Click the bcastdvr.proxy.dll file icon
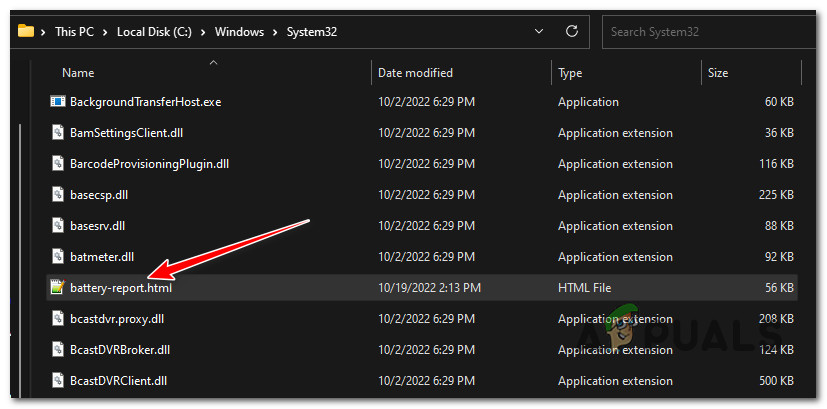This screenshot has height=409, width=827. pyautogui.click(x=57, y=319)
